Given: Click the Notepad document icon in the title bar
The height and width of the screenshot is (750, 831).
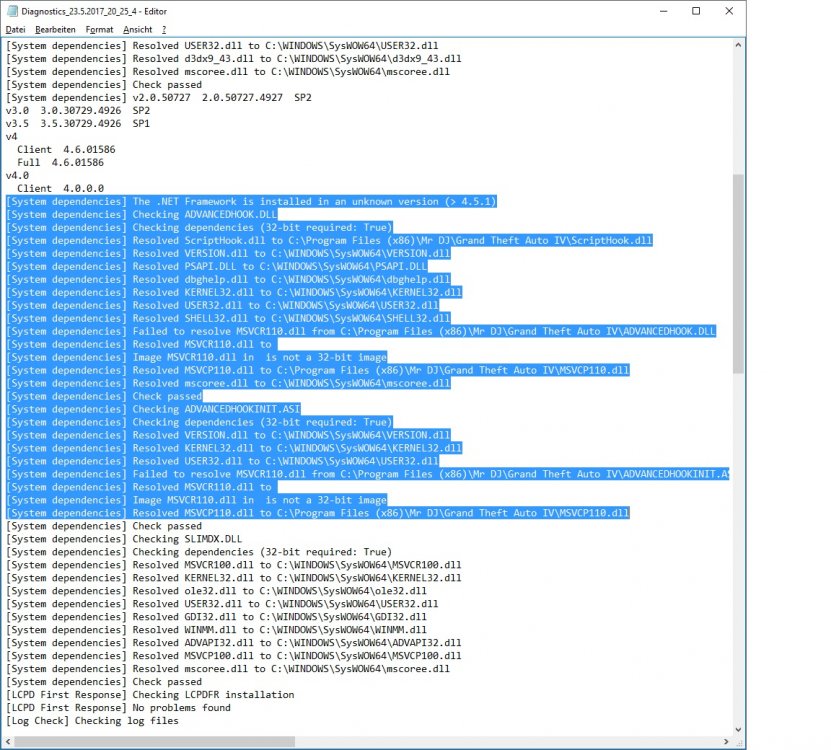Looking at the screenshot, I should [x=14, y=11].
